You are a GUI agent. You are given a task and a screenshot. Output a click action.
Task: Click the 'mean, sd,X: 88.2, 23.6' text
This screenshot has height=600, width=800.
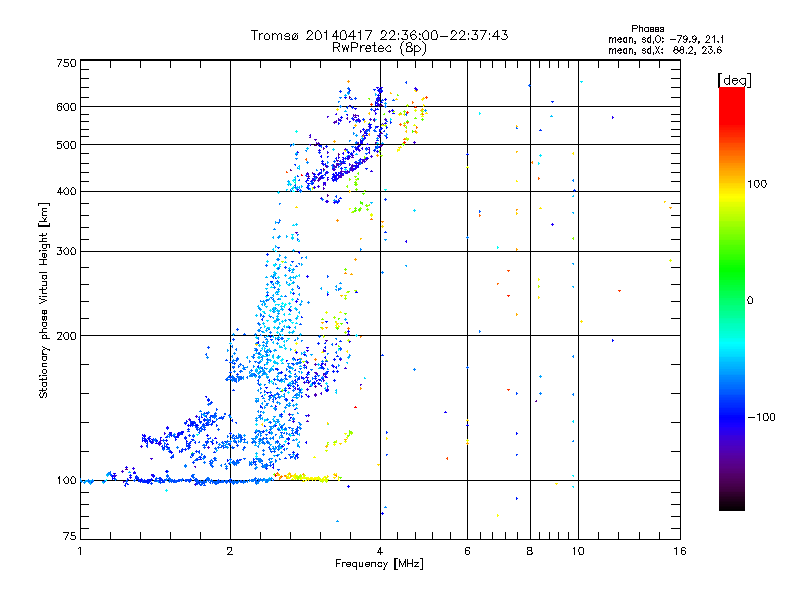point(665,50)
